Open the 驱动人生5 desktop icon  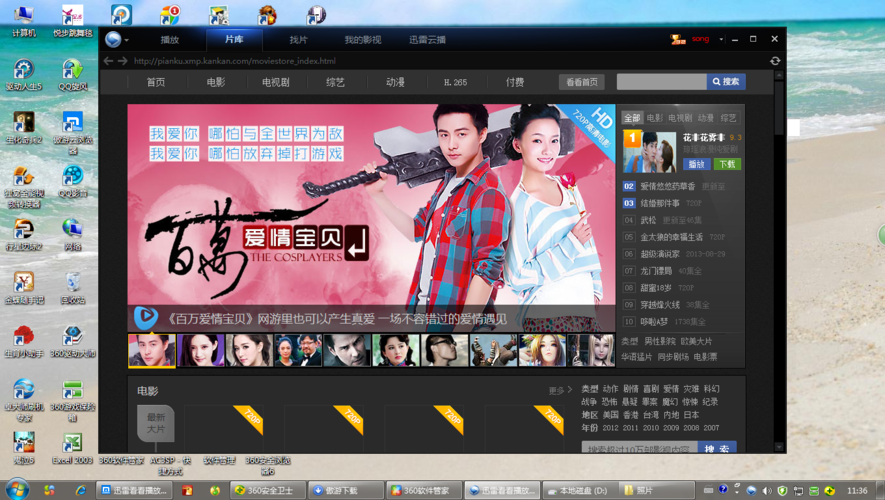click(23, 74)
